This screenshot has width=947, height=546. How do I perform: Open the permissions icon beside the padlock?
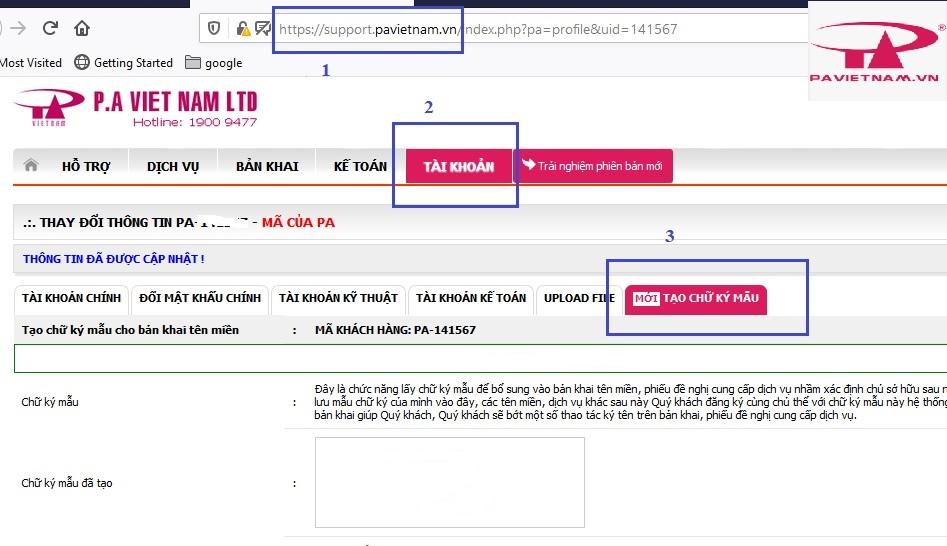(x=262, y=28)
